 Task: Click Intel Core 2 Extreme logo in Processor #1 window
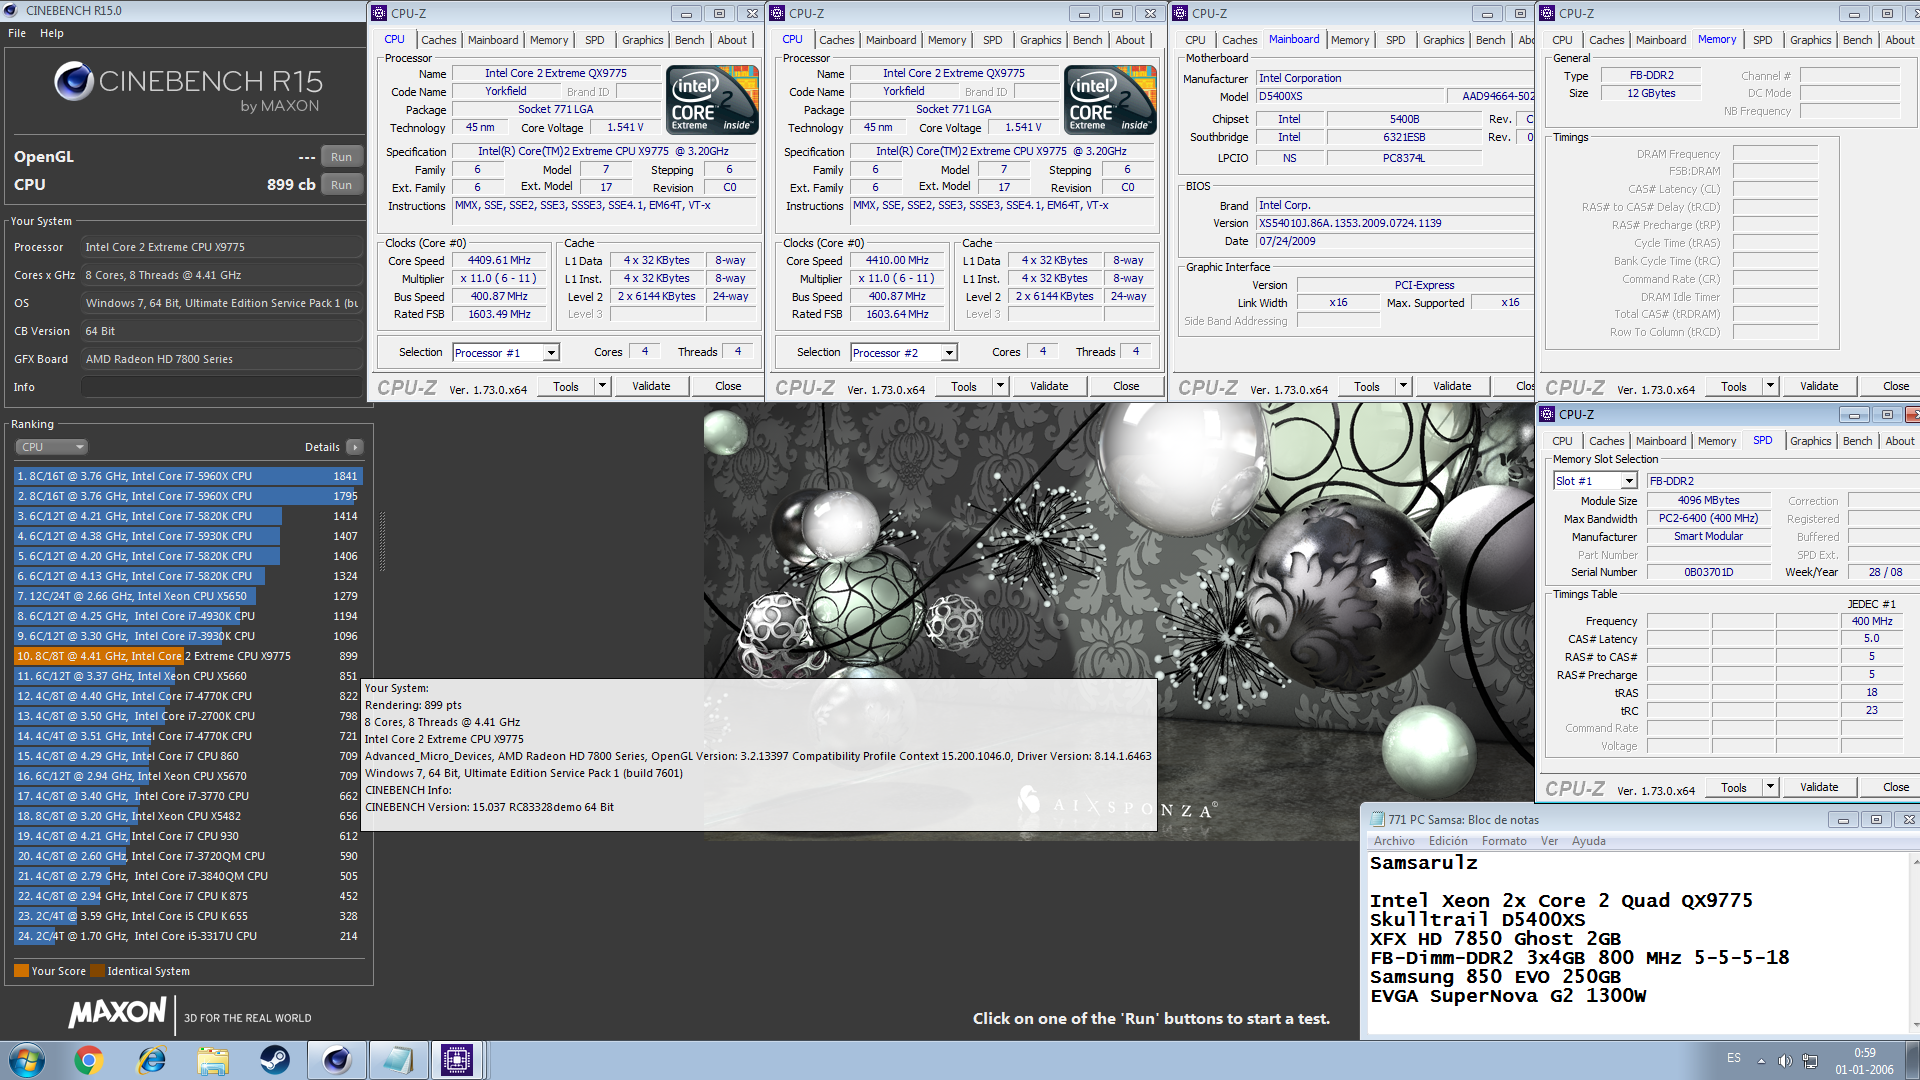tap(713, 99)
